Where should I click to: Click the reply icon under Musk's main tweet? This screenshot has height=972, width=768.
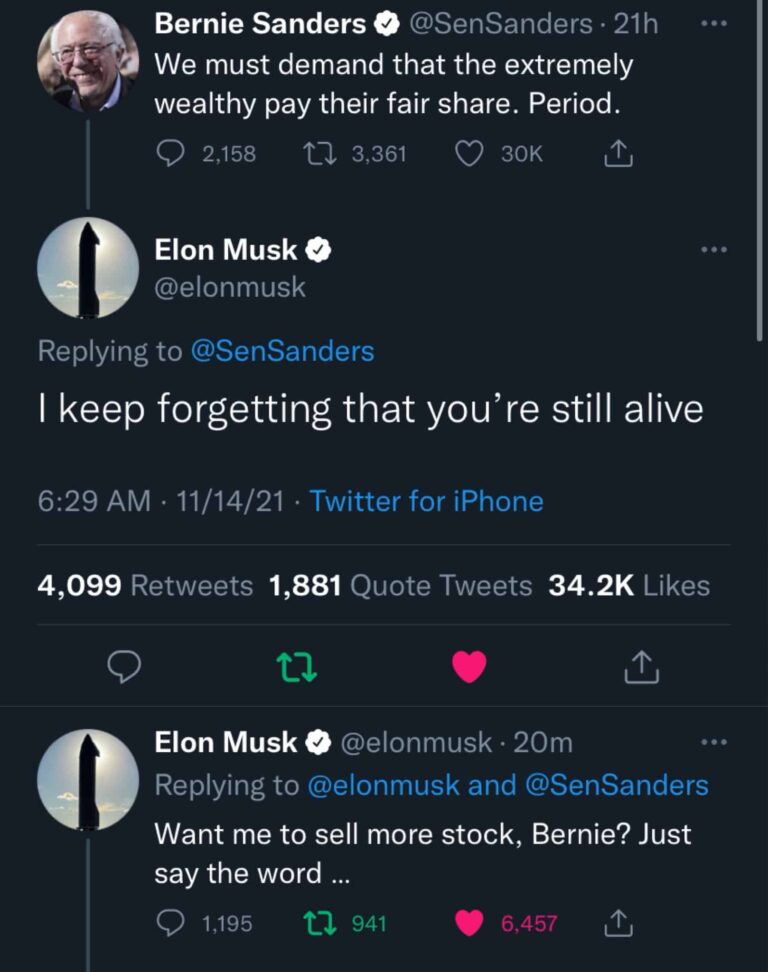pos(124,664)
